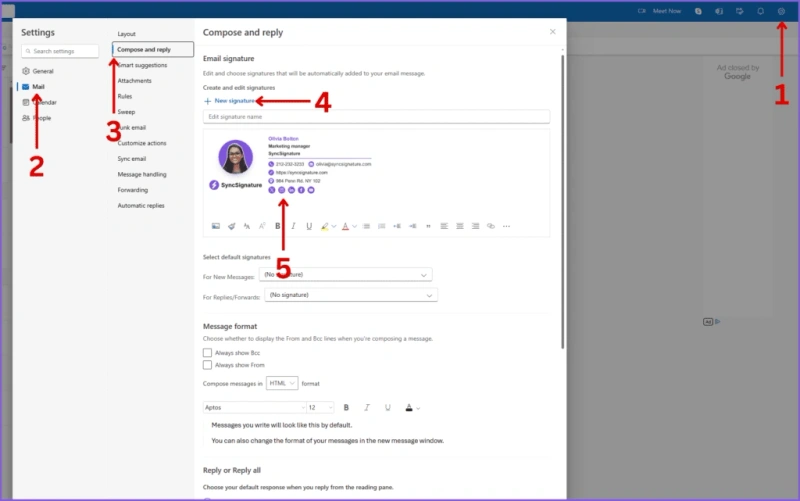Click the Skype icon in header
800x501 pixels.
(698, 11)
